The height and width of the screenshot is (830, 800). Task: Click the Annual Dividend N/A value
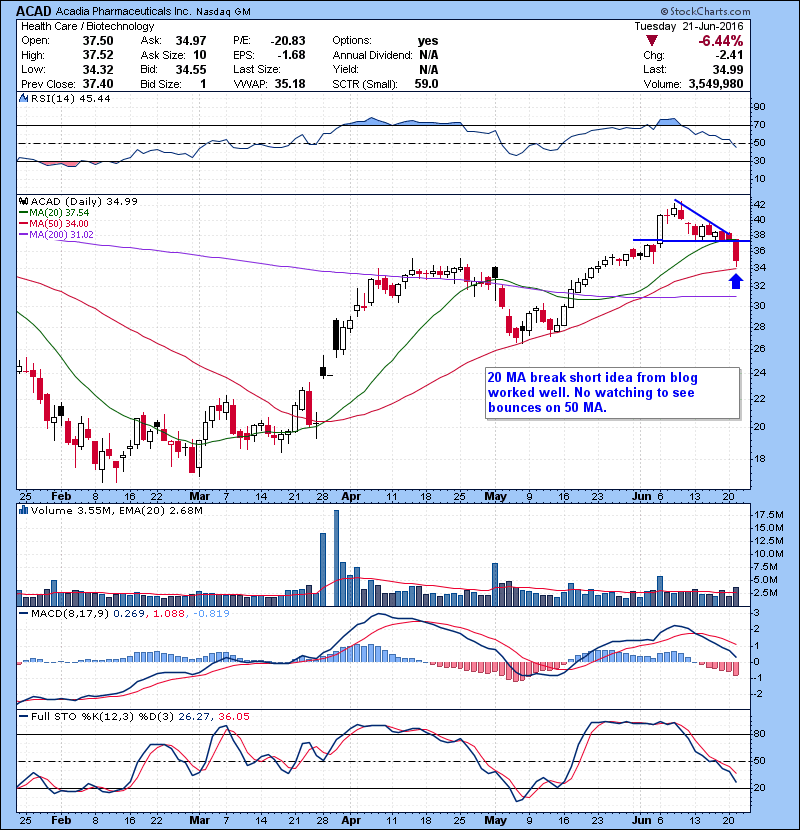[428, 55]
